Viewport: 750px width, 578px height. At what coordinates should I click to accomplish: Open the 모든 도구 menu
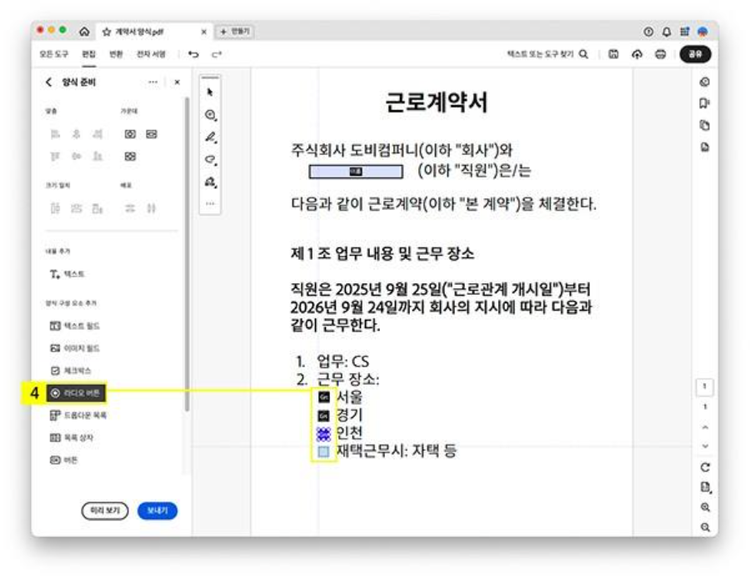pos(54,54)
